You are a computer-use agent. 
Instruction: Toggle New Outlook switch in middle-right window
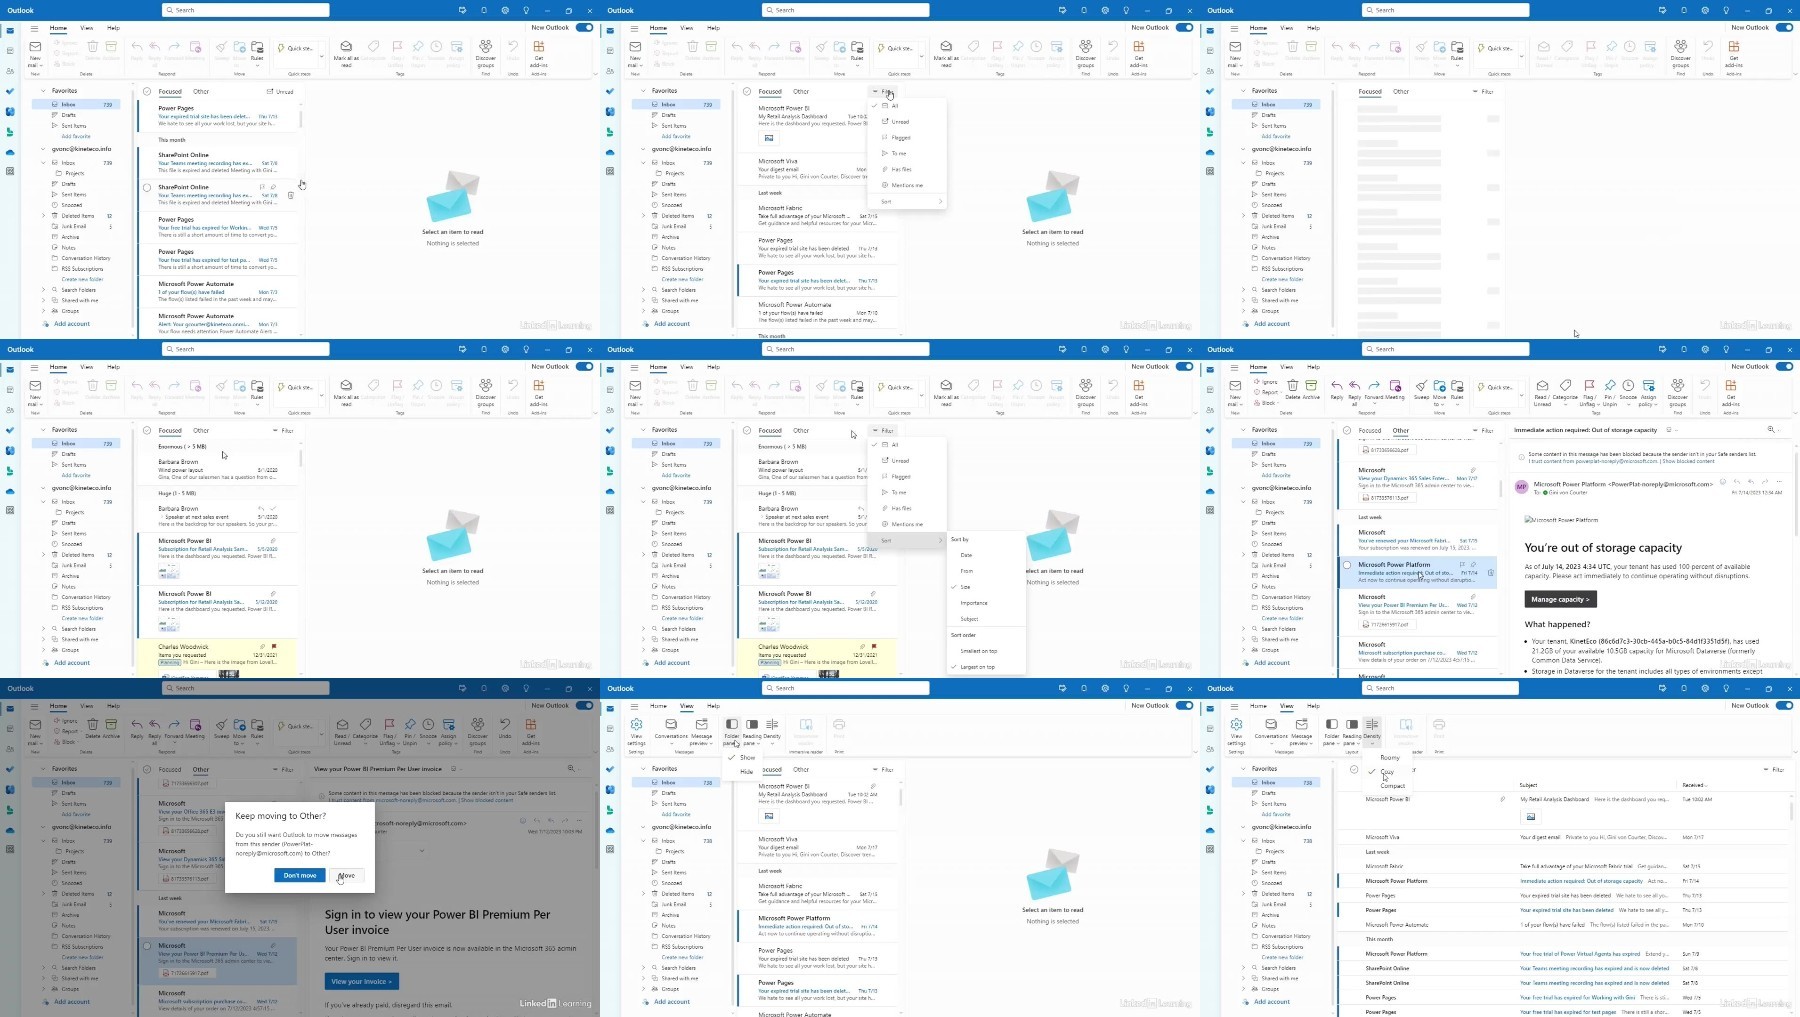pyautogui.click(x=1785, y=367)
